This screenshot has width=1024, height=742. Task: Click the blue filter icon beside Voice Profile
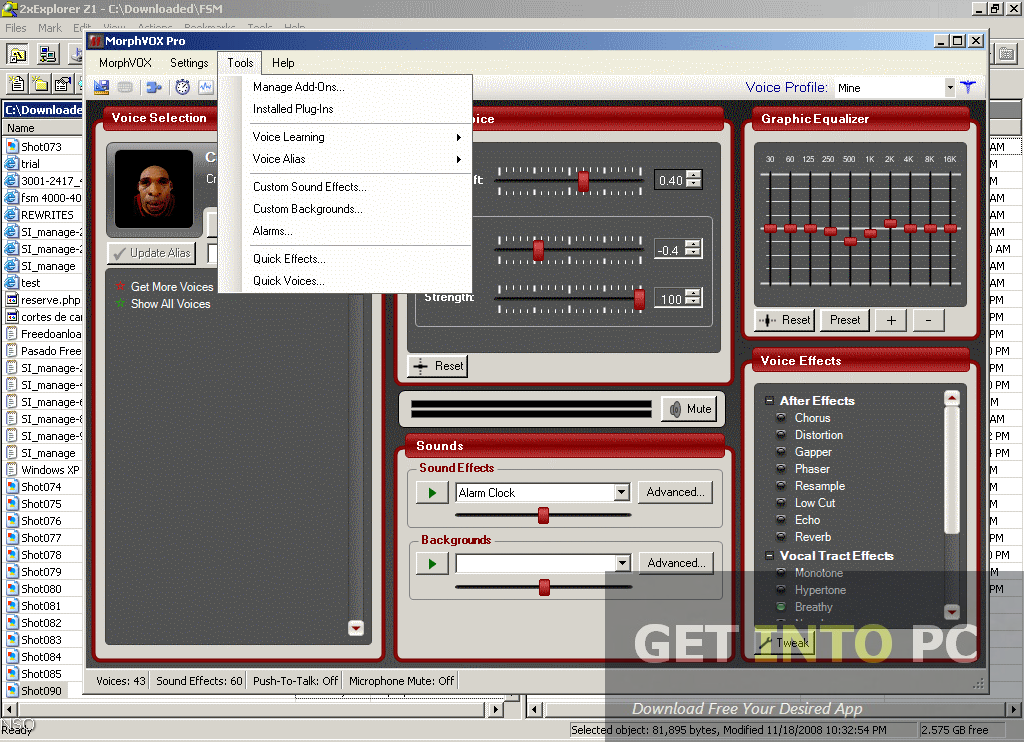[x=968, y=87]
